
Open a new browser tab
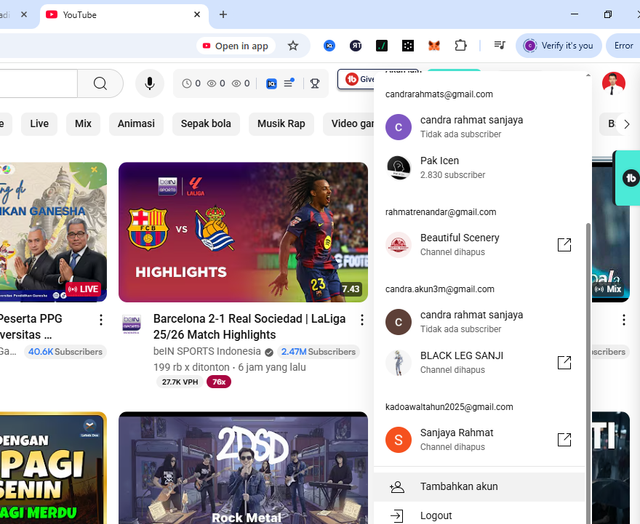[x=223, y=15]
